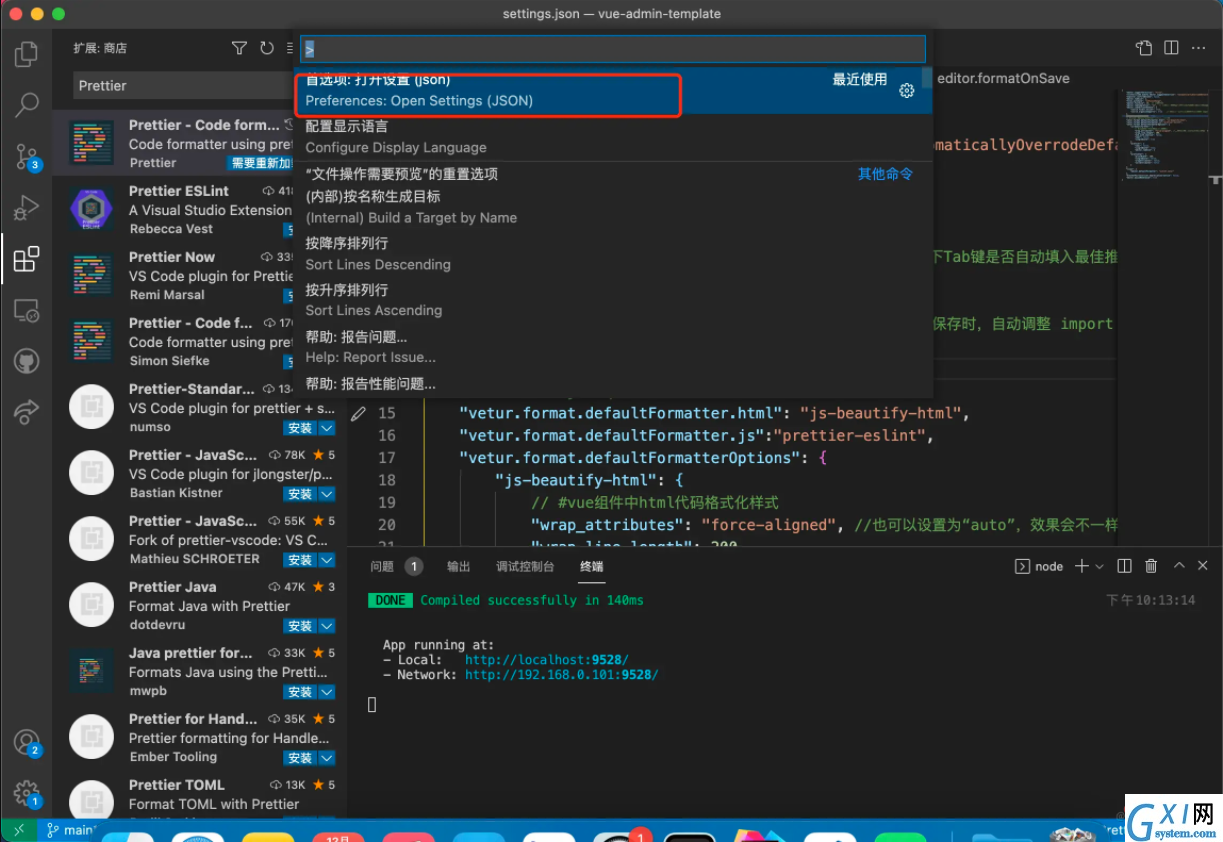Kill terminal using the trash icon
This screenshot has width=1223, height=842.
(1151, 566)
